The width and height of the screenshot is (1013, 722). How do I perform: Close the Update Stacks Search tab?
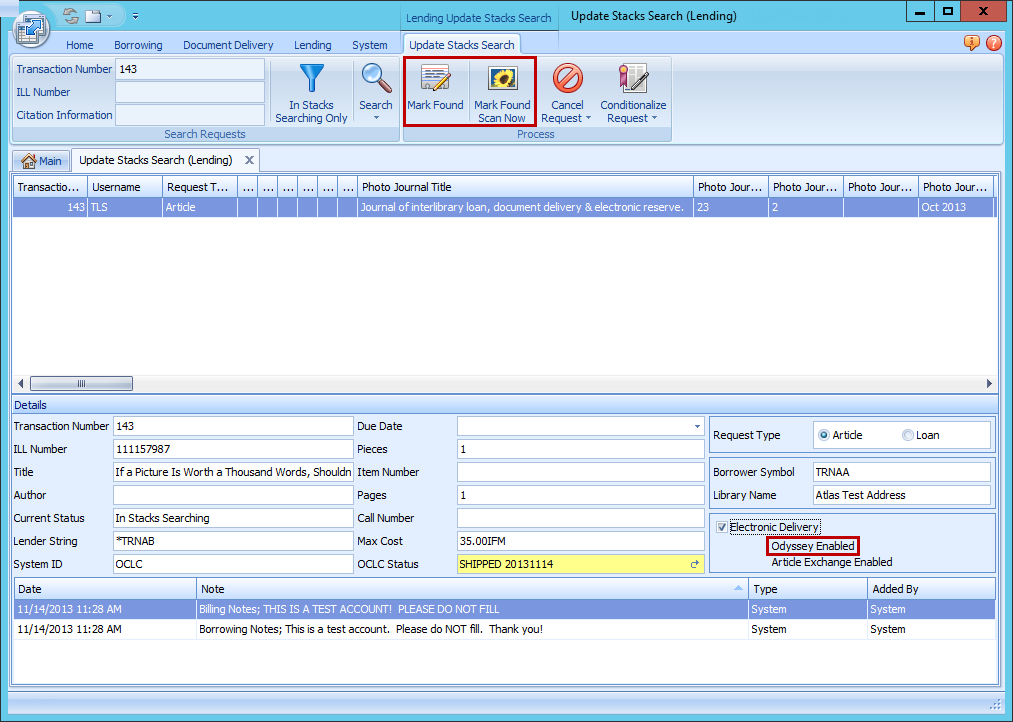(x=250, y=160)
